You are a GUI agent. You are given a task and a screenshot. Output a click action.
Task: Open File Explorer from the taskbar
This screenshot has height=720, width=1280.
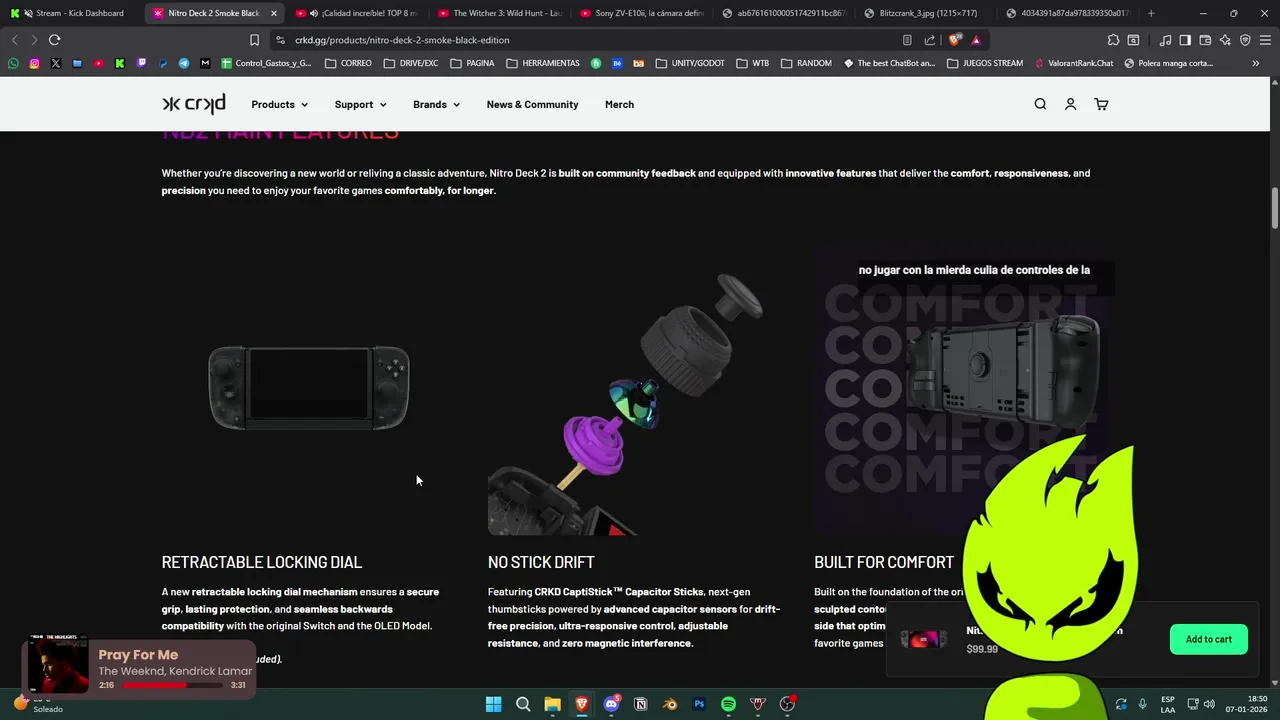coord(552,704)
